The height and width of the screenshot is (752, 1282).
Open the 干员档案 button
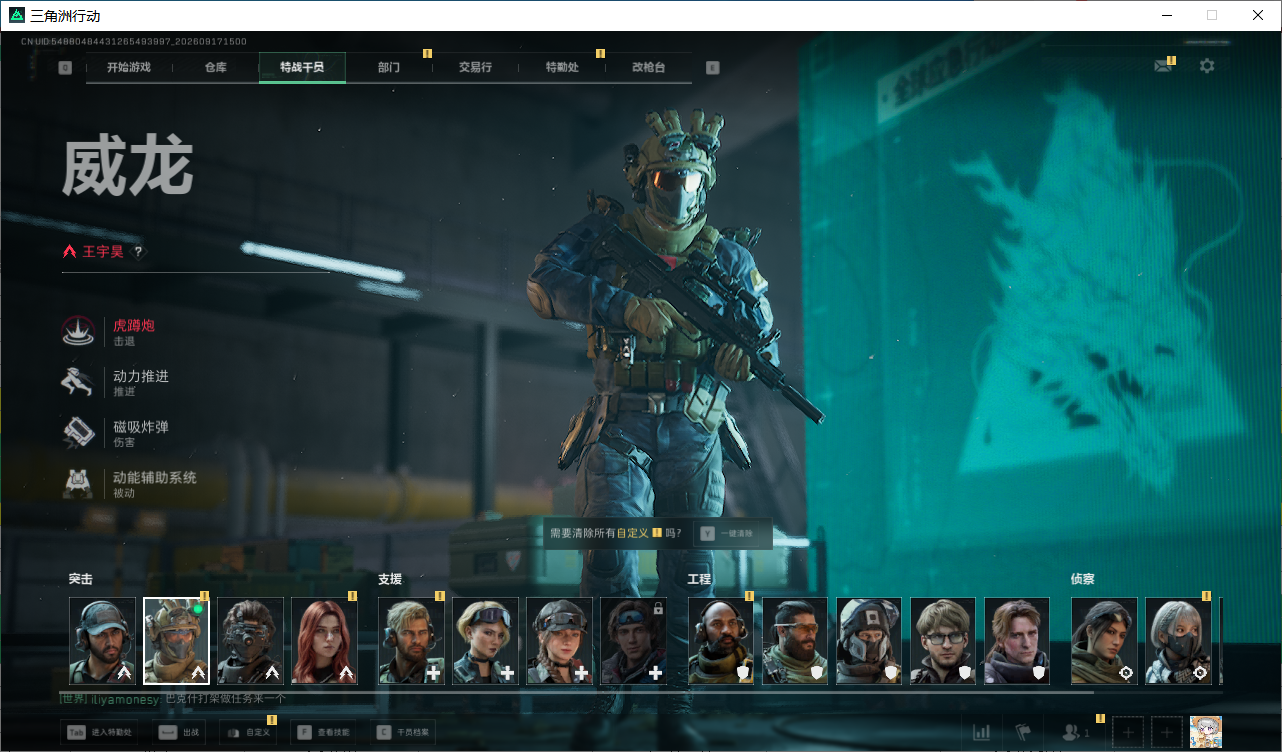tap(403, 733)
